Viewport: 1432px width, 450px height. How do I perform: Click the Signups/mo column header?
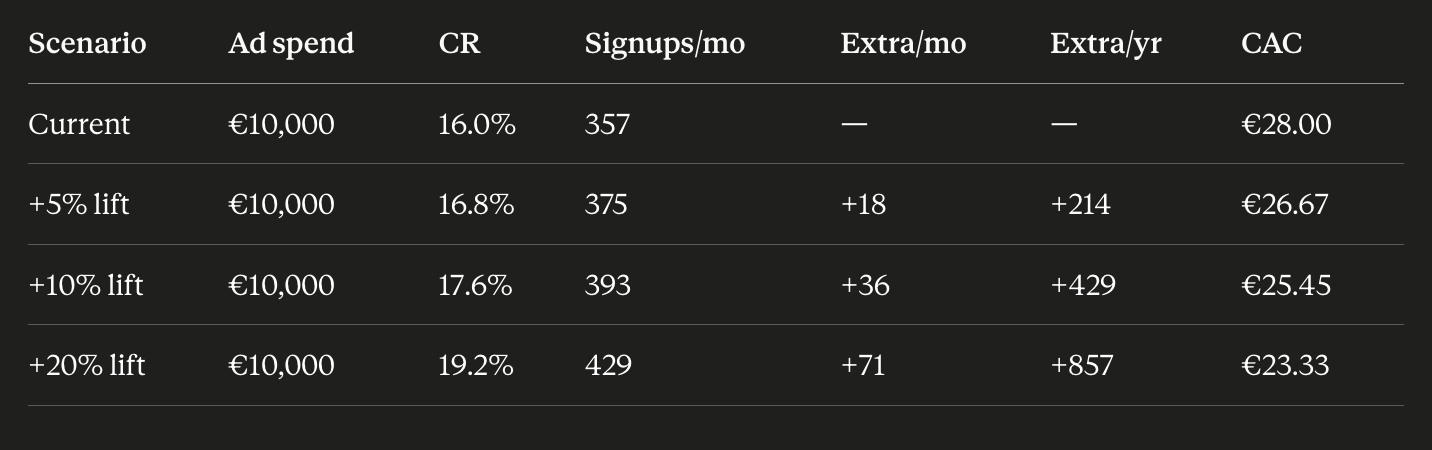pos(665,45)
